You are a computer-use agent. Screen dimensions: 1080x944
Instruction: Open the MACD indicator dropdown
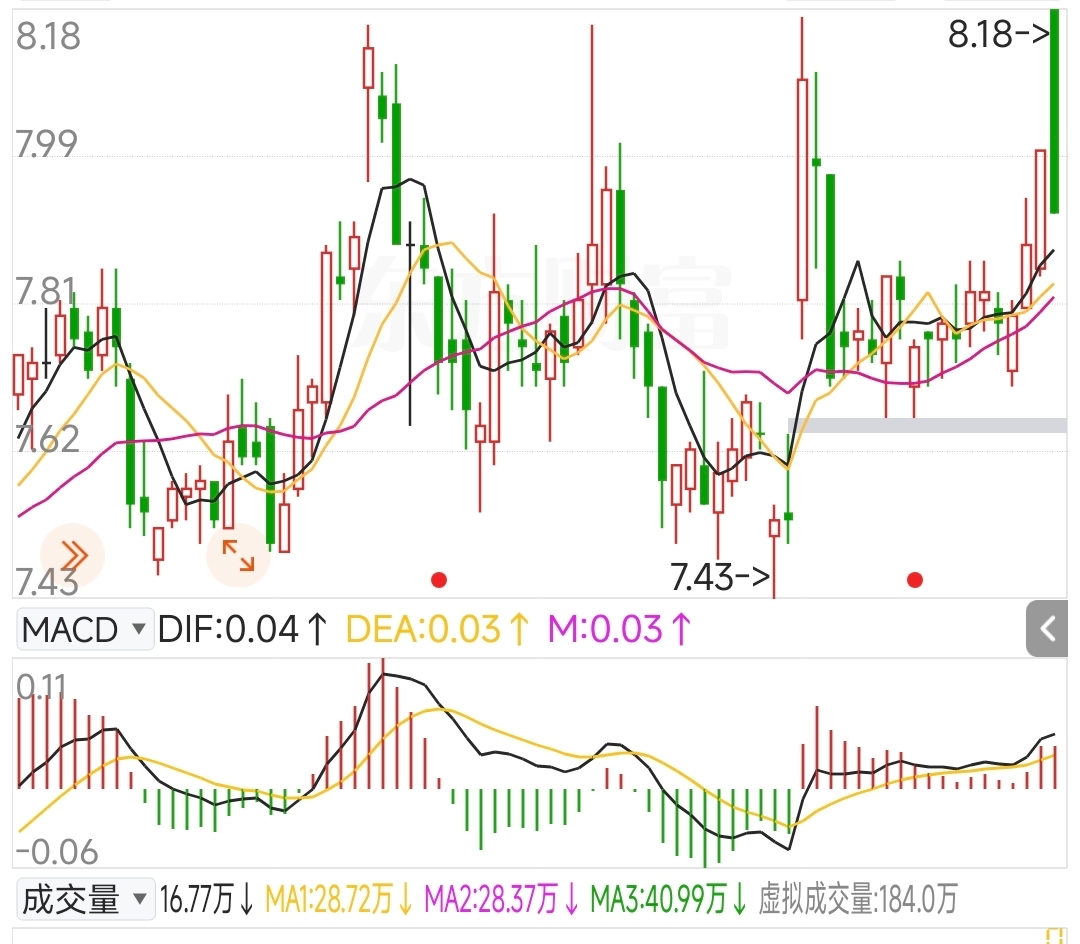(x=85, y=629)
